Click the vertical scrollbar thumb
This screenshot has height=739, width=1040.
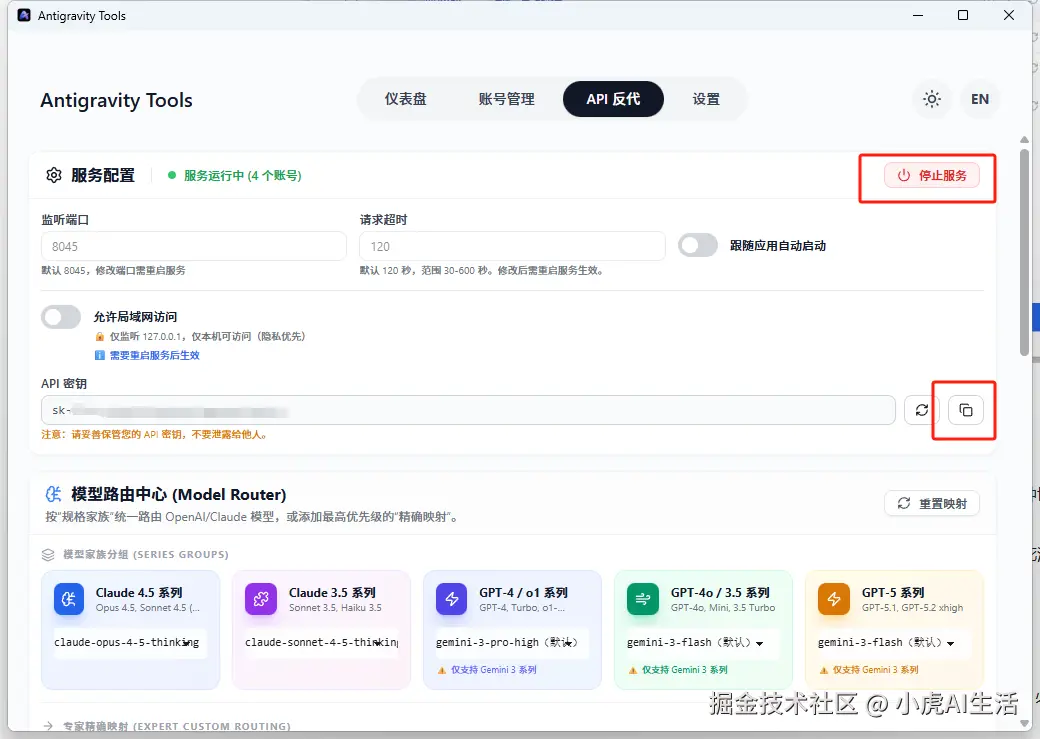click(x=1024, y=252)
